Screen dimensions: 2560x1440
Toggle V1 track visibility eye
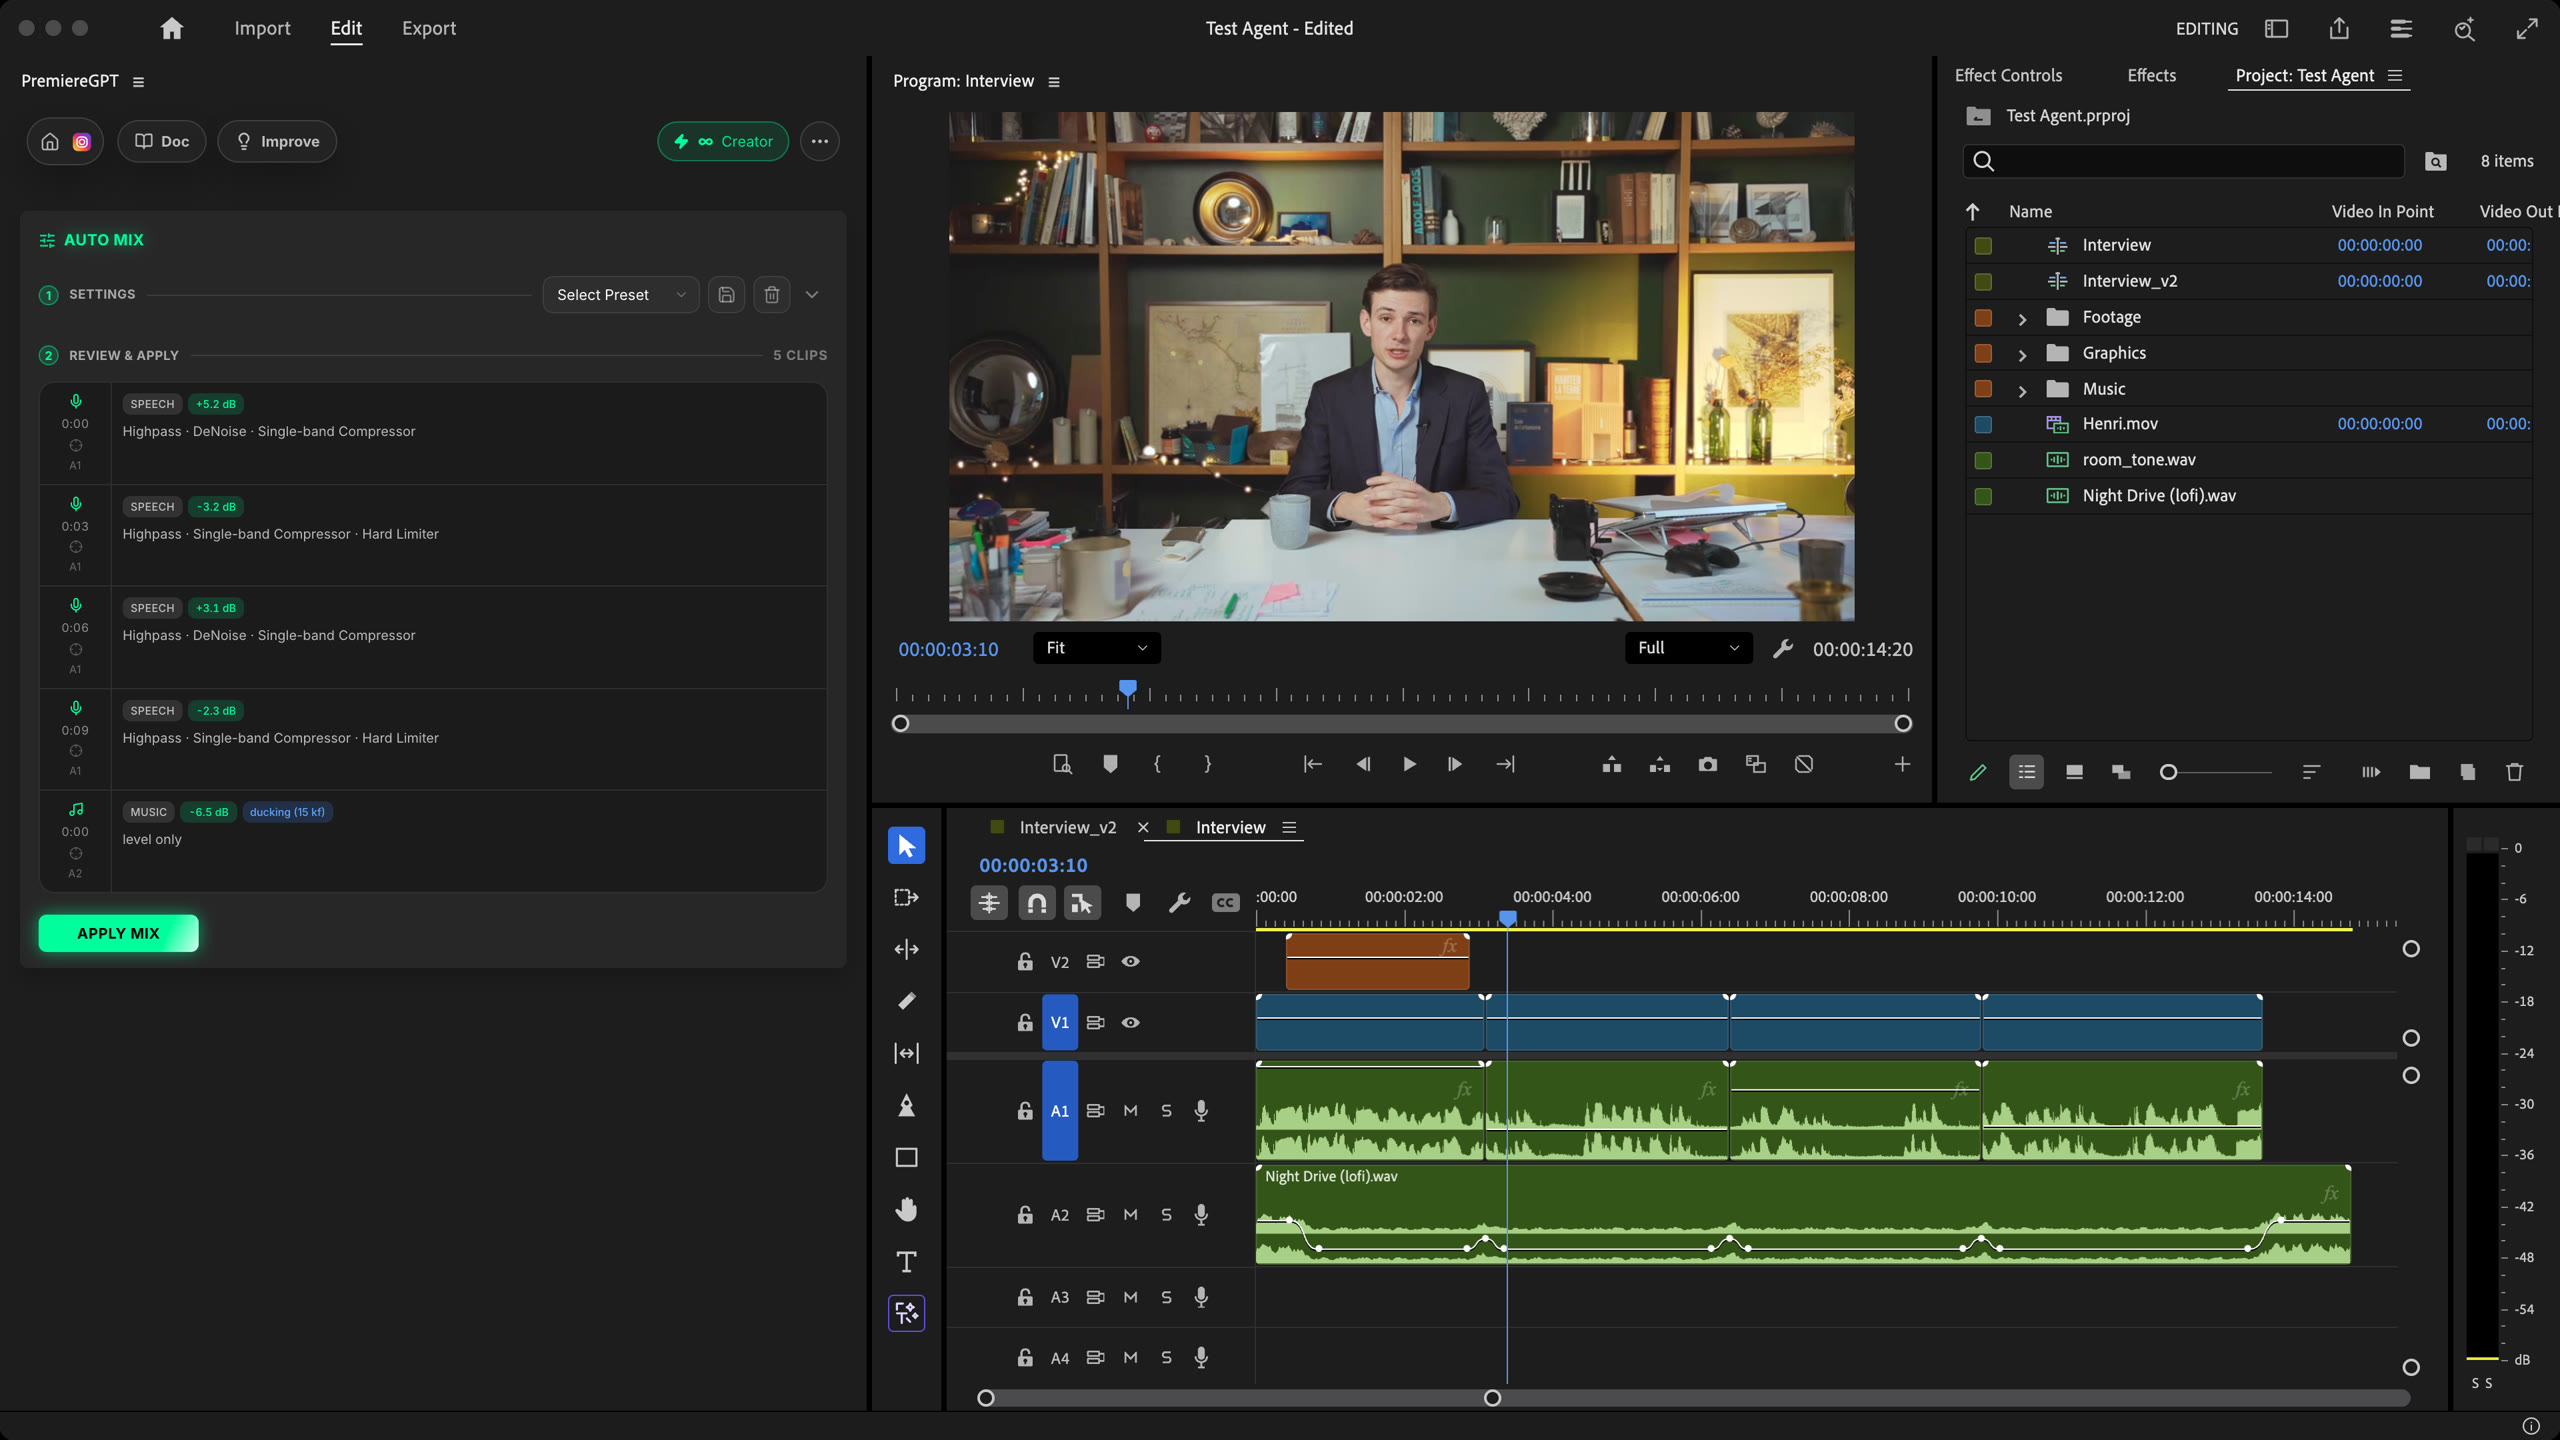coord(1130,1022)
